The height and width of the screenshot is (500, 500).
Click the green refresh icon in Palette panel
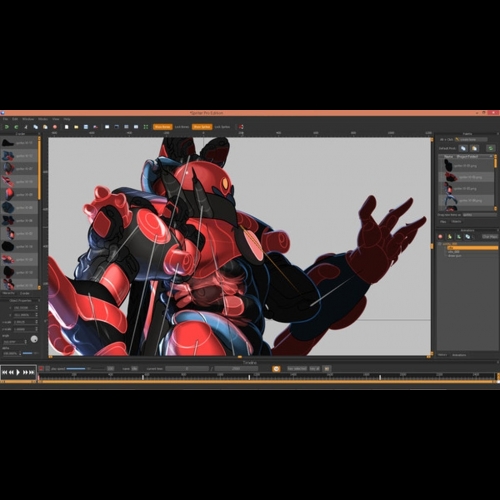pyautogui.click(x=490, y=148)
